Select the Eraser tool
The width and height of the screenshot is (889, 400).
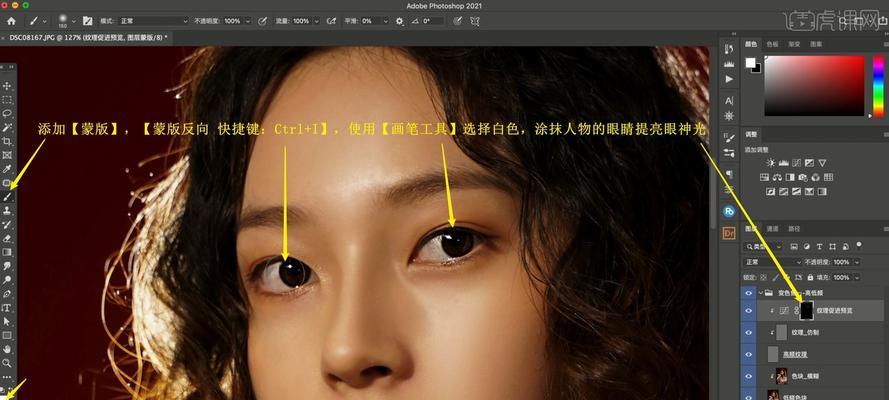point(7,238)
